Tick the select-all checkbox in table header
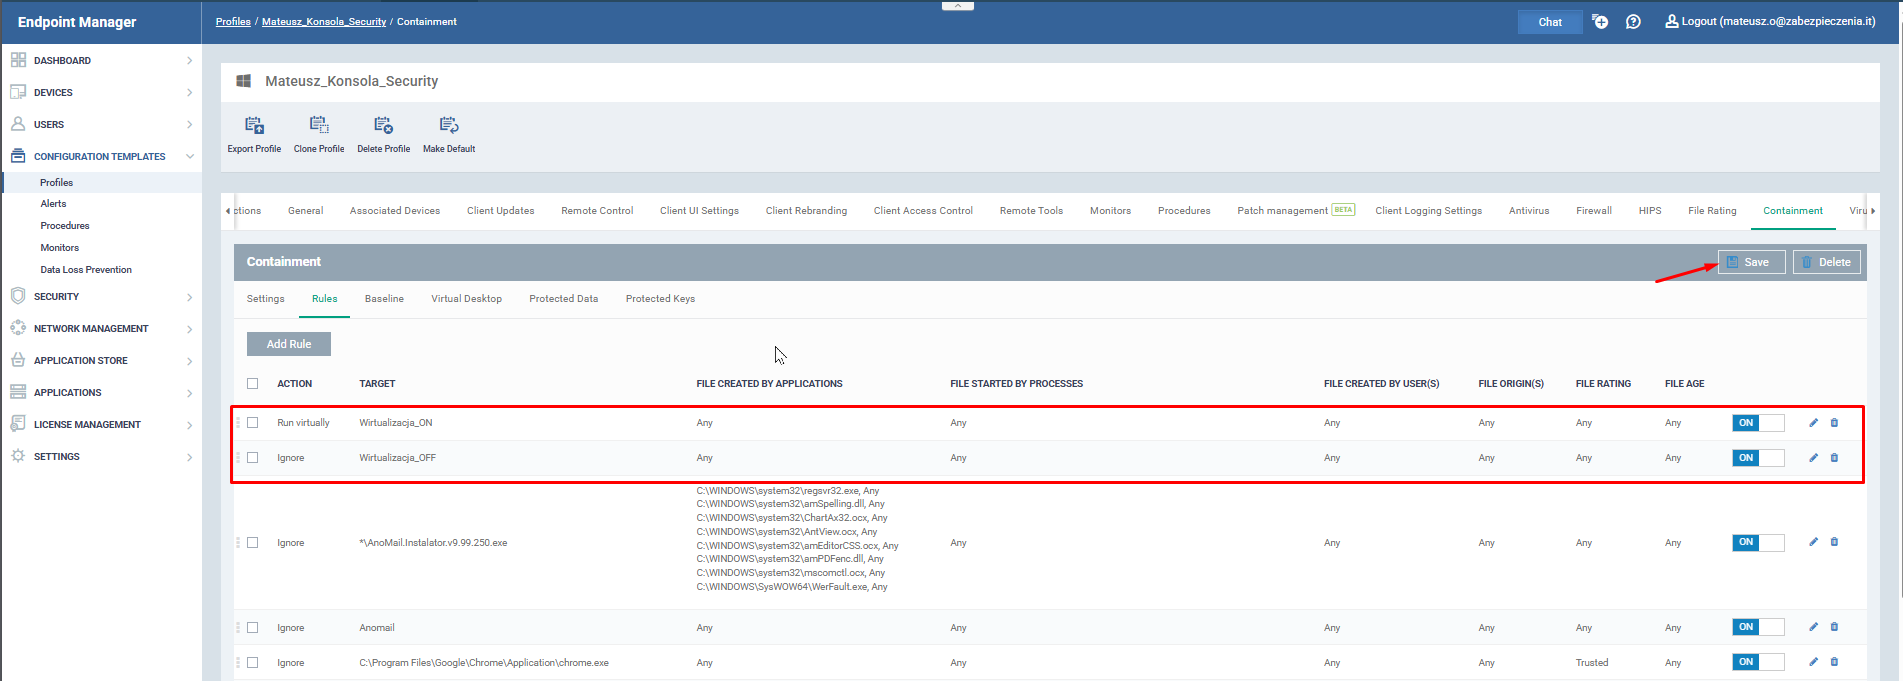The image size is (1903, 681). 253,384
